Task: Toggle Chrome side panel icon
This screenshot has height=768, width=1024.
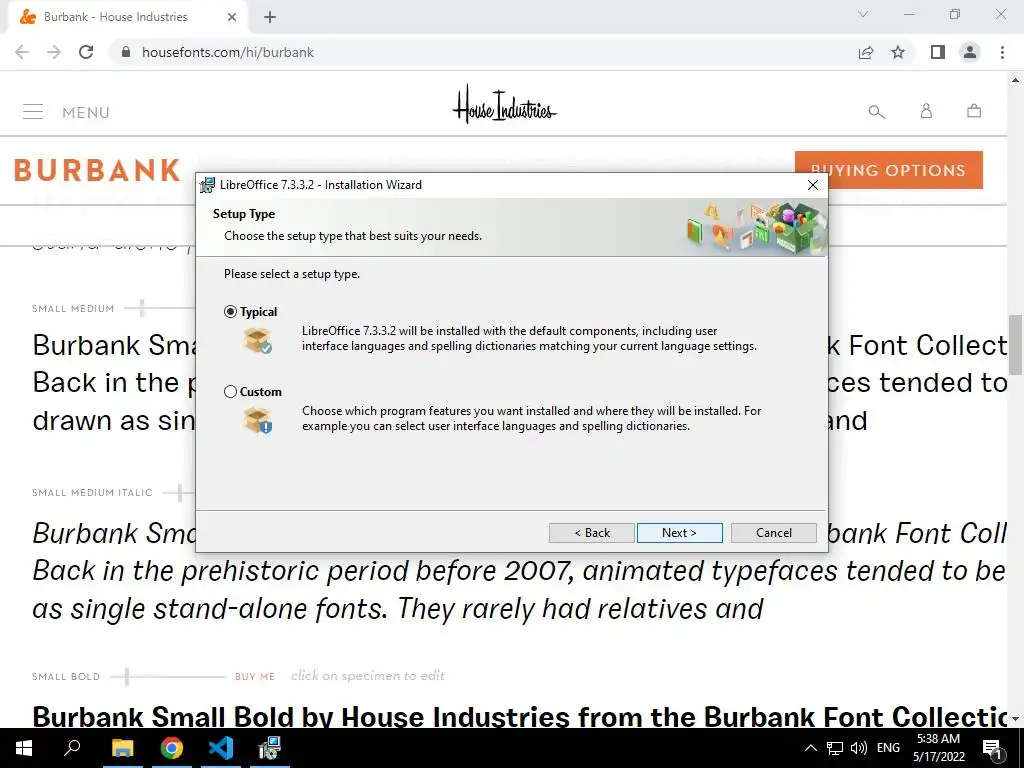Action: (x=938, y=52)
